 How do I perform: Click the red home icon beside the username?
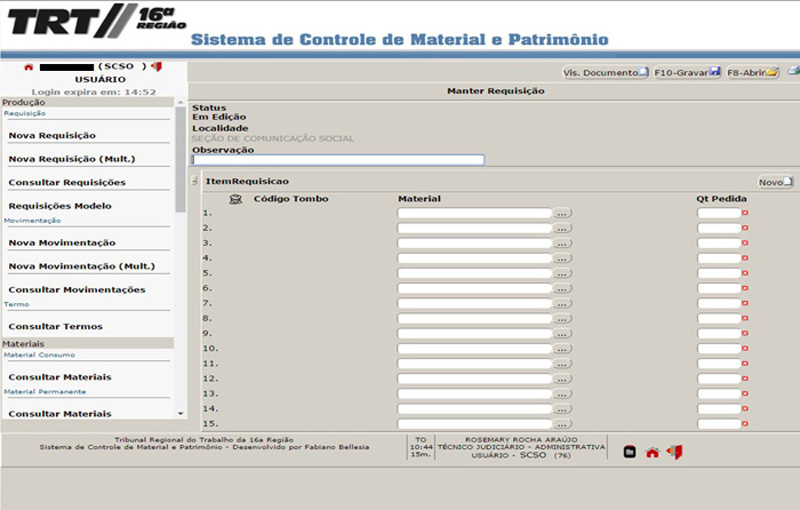pos(29,67)
